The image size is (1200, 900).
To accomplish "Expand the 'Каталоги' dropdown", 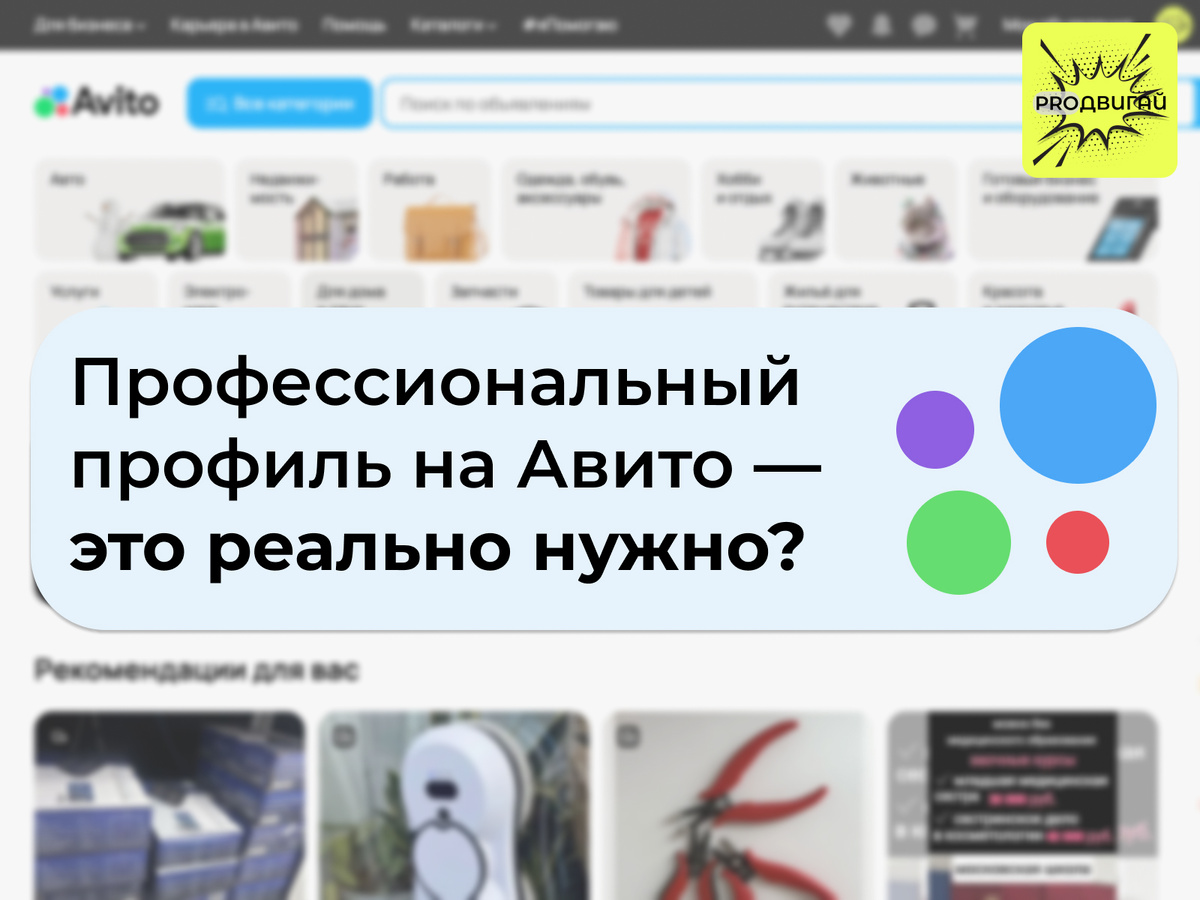I will click(x=453, y=25).
